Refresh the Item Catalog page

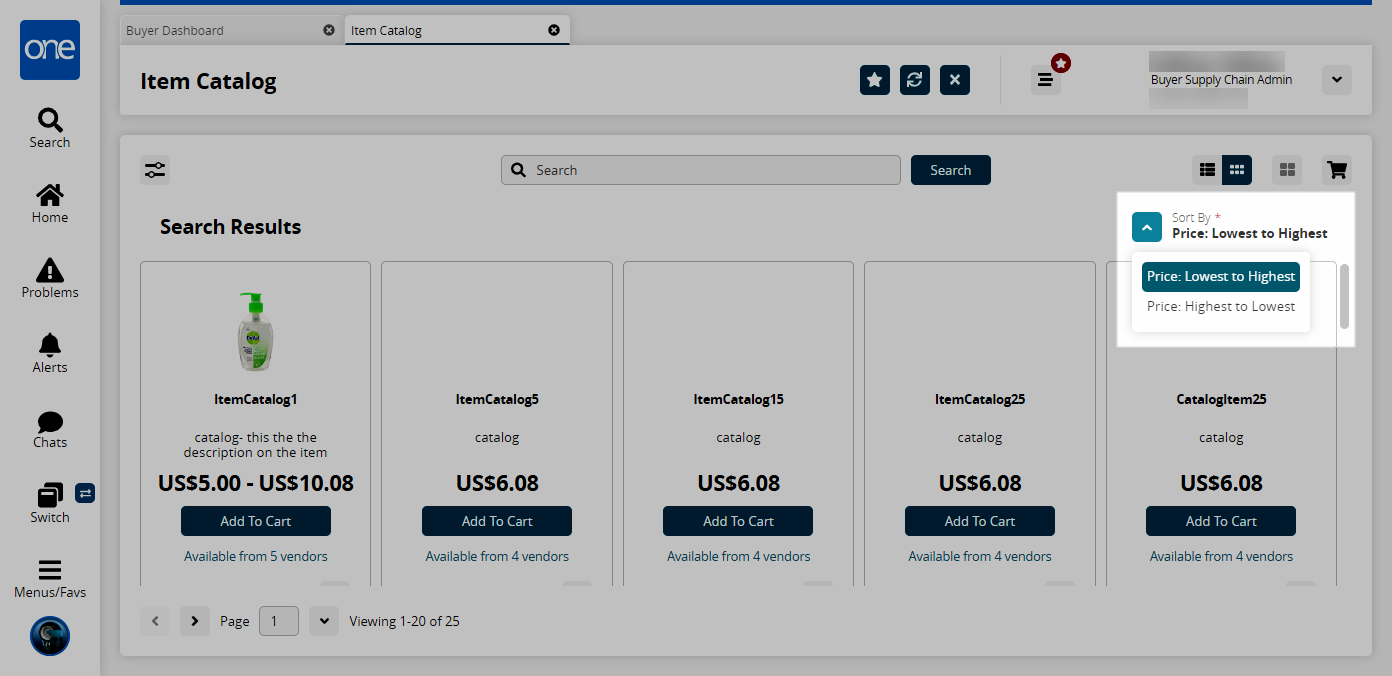click(x=915, y=80)
